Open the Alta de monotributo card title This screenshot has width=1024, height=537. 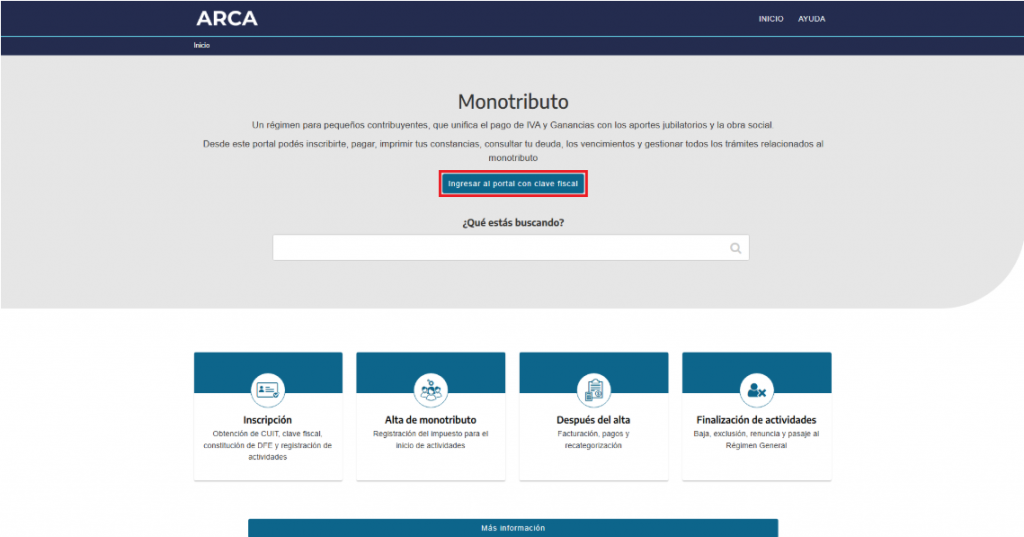coord(430,420)
